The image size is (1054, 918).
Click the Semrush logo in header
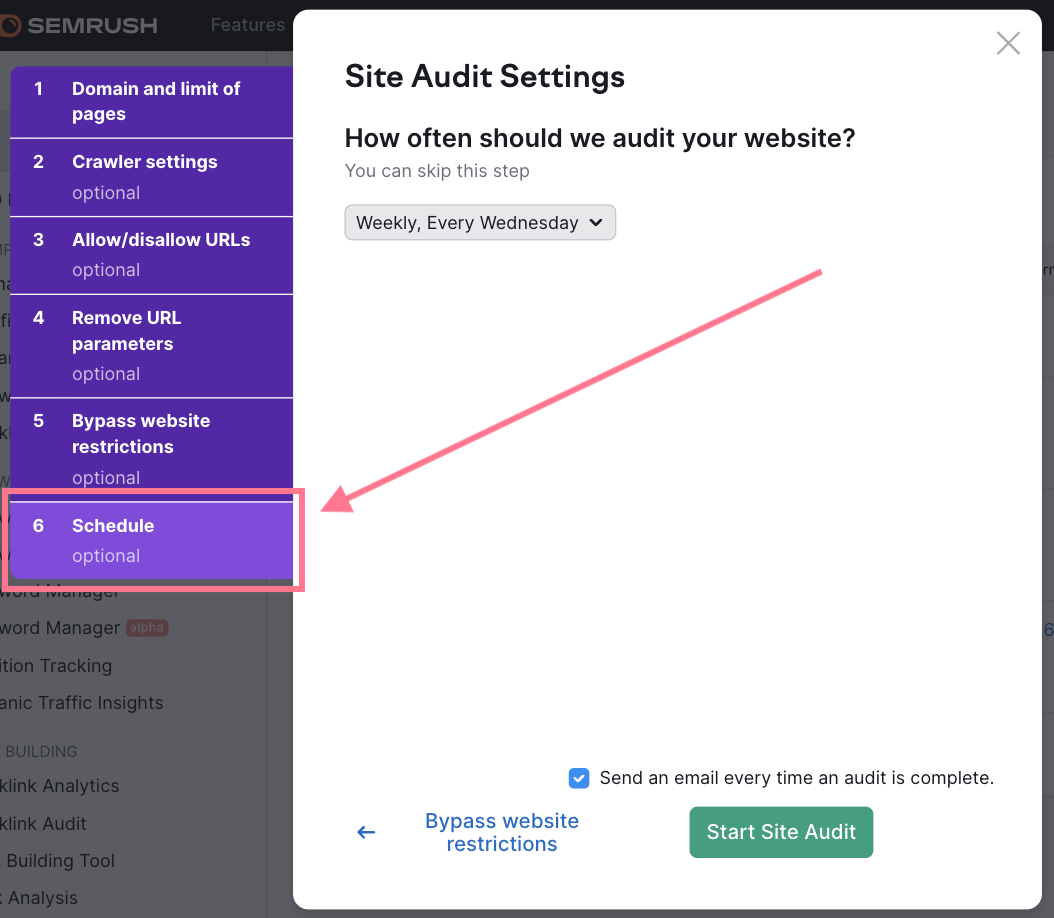[79, 26]
